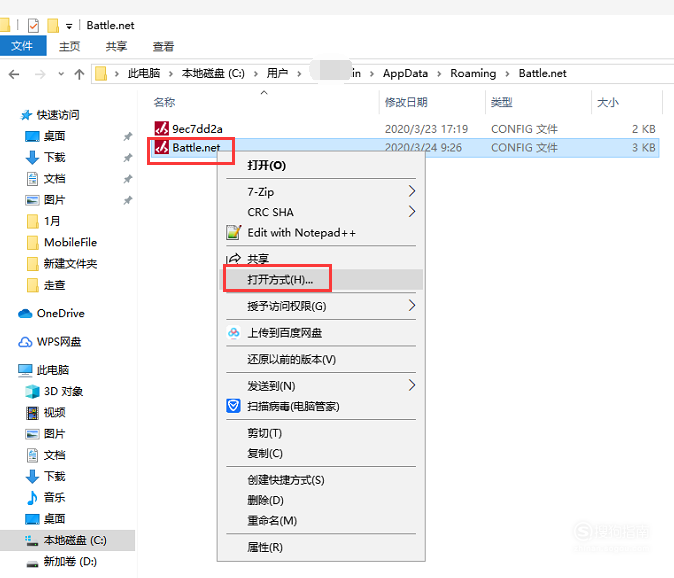Click the 下载 arrow icon under quick access
Viewport: 674px width, 578px height.
pos(32,157)
